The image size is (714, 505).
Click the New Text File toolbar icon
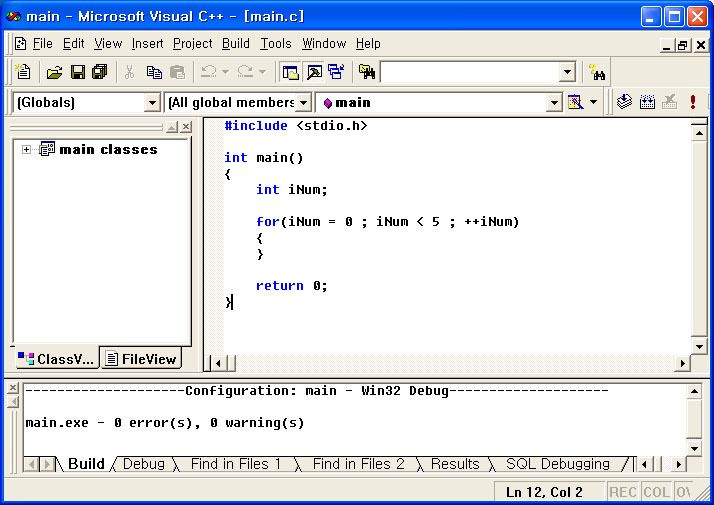point(23,72)
